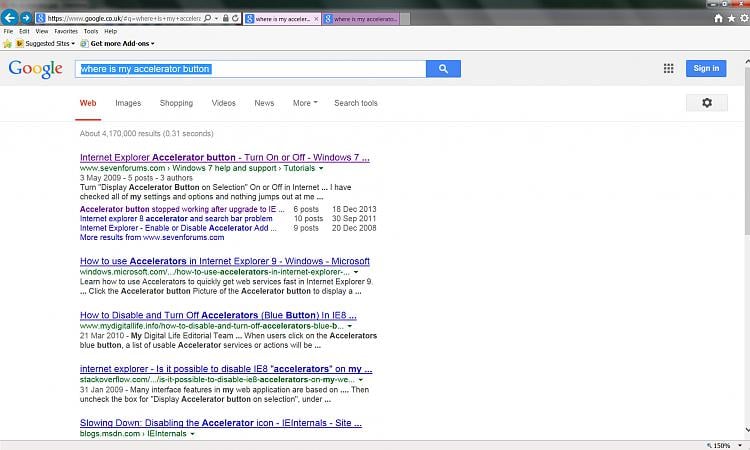The height and width of the screenshot is (450, 750).
Task: Click the address bar search magnifier icon
Action: [x=207, y=18]
